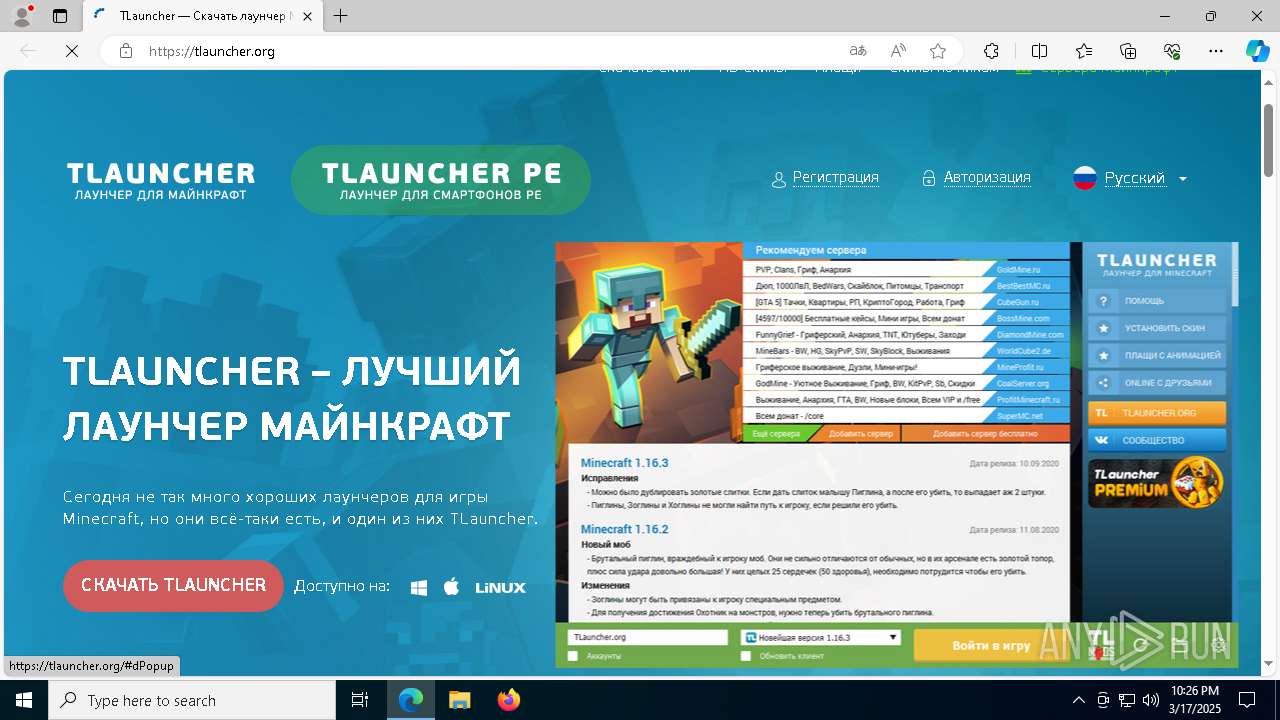Launch Firefox from the taskbar
This screenshot has height=720, width=1280.
[x=509, y=700]
